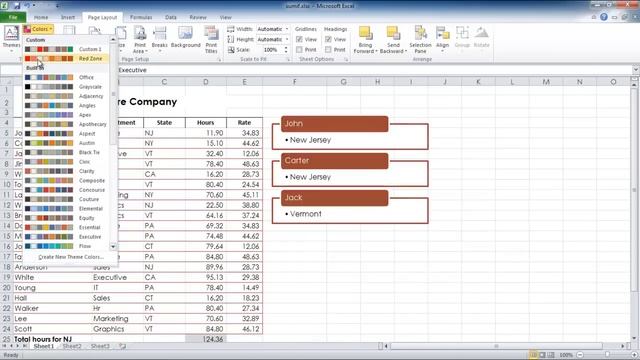Select column header D
The width and height of the screenshot is (640, 360).
(x=205, y=82)
